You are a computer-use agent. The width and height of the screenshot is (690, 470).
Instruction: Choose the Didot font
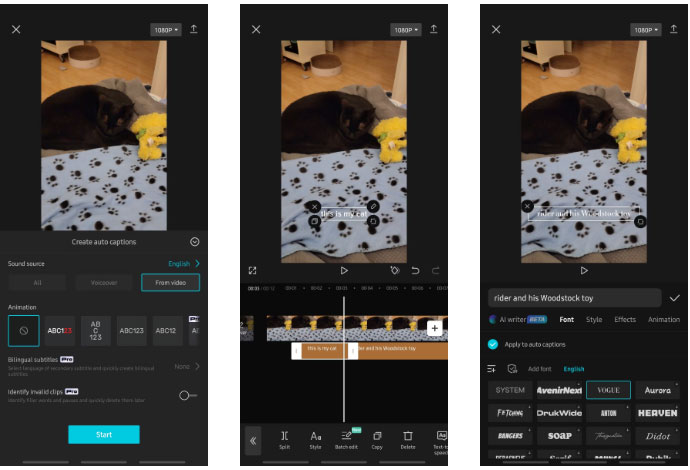(657, 436)
